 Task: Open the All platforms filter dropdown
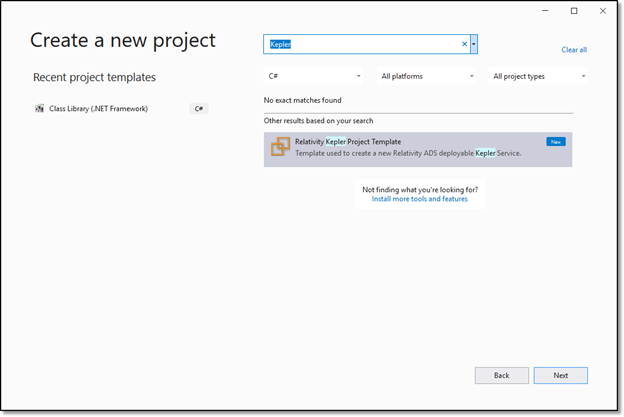[x=426, y=76]
